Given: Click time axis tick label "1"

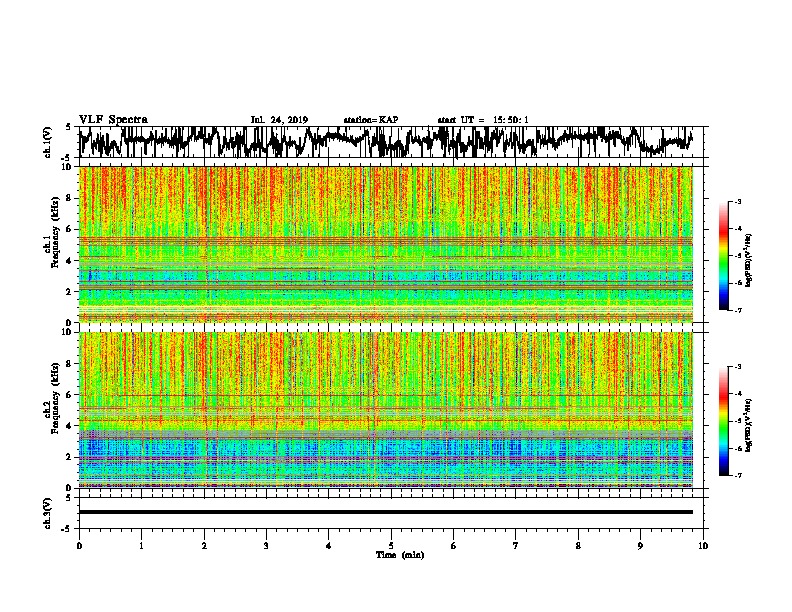Looking at the screenshot, I should pos(141,545).
